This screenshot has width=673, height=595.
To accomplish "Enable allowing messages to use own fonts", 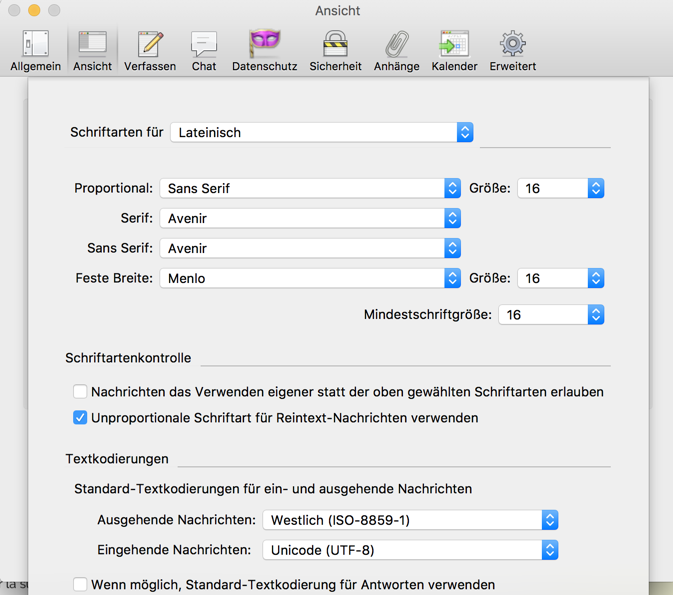I will click(x=80, y=392).
